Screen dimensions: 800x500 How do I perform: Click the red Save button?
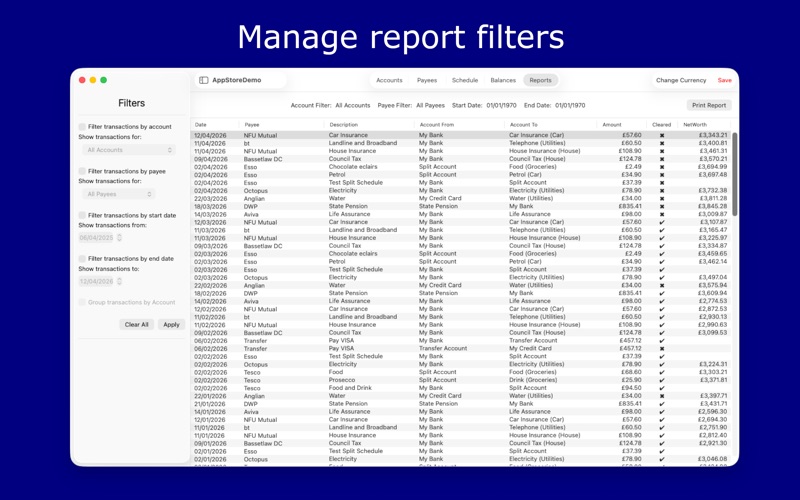(x=724, y=80)
